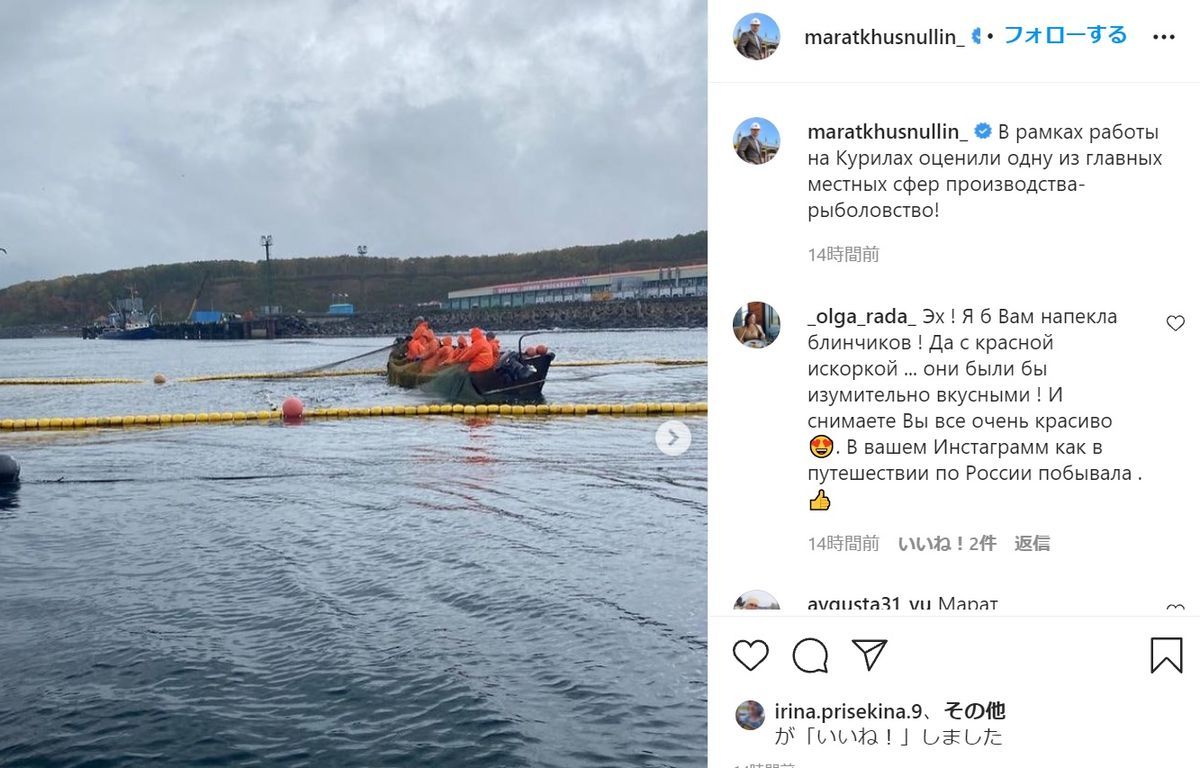Screen dimensions: 1200x768
Task: Show other likers via その他
Action: (975, 712)
